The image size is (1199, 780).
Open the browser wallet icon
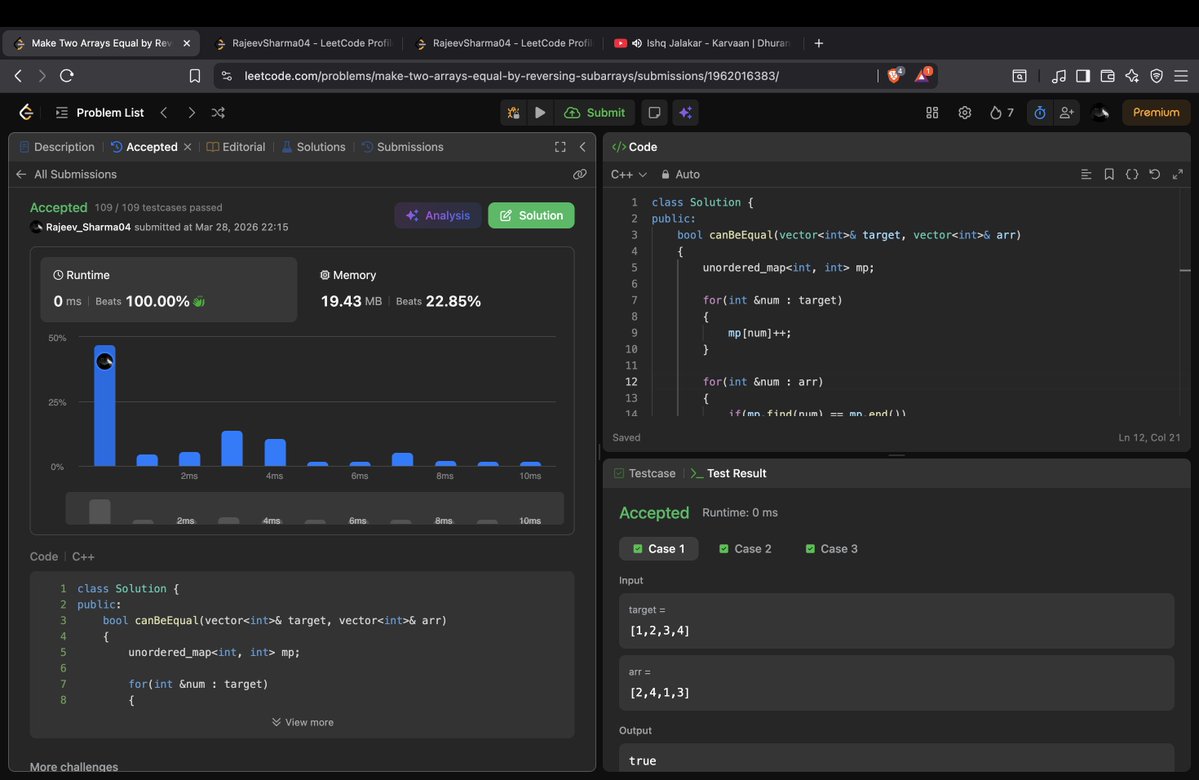[1107, 76]
